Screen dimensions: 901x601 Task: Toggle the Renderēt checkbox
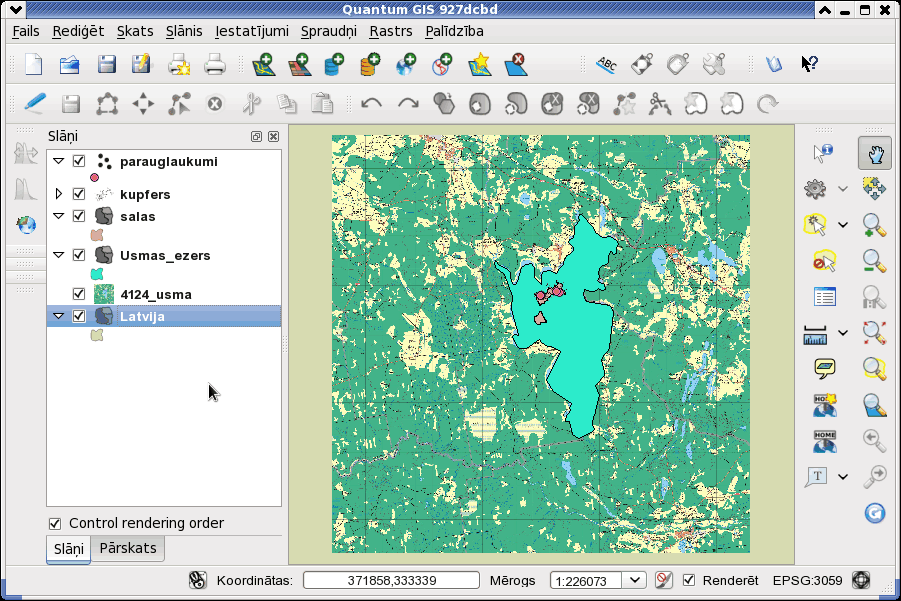[689, 580]
